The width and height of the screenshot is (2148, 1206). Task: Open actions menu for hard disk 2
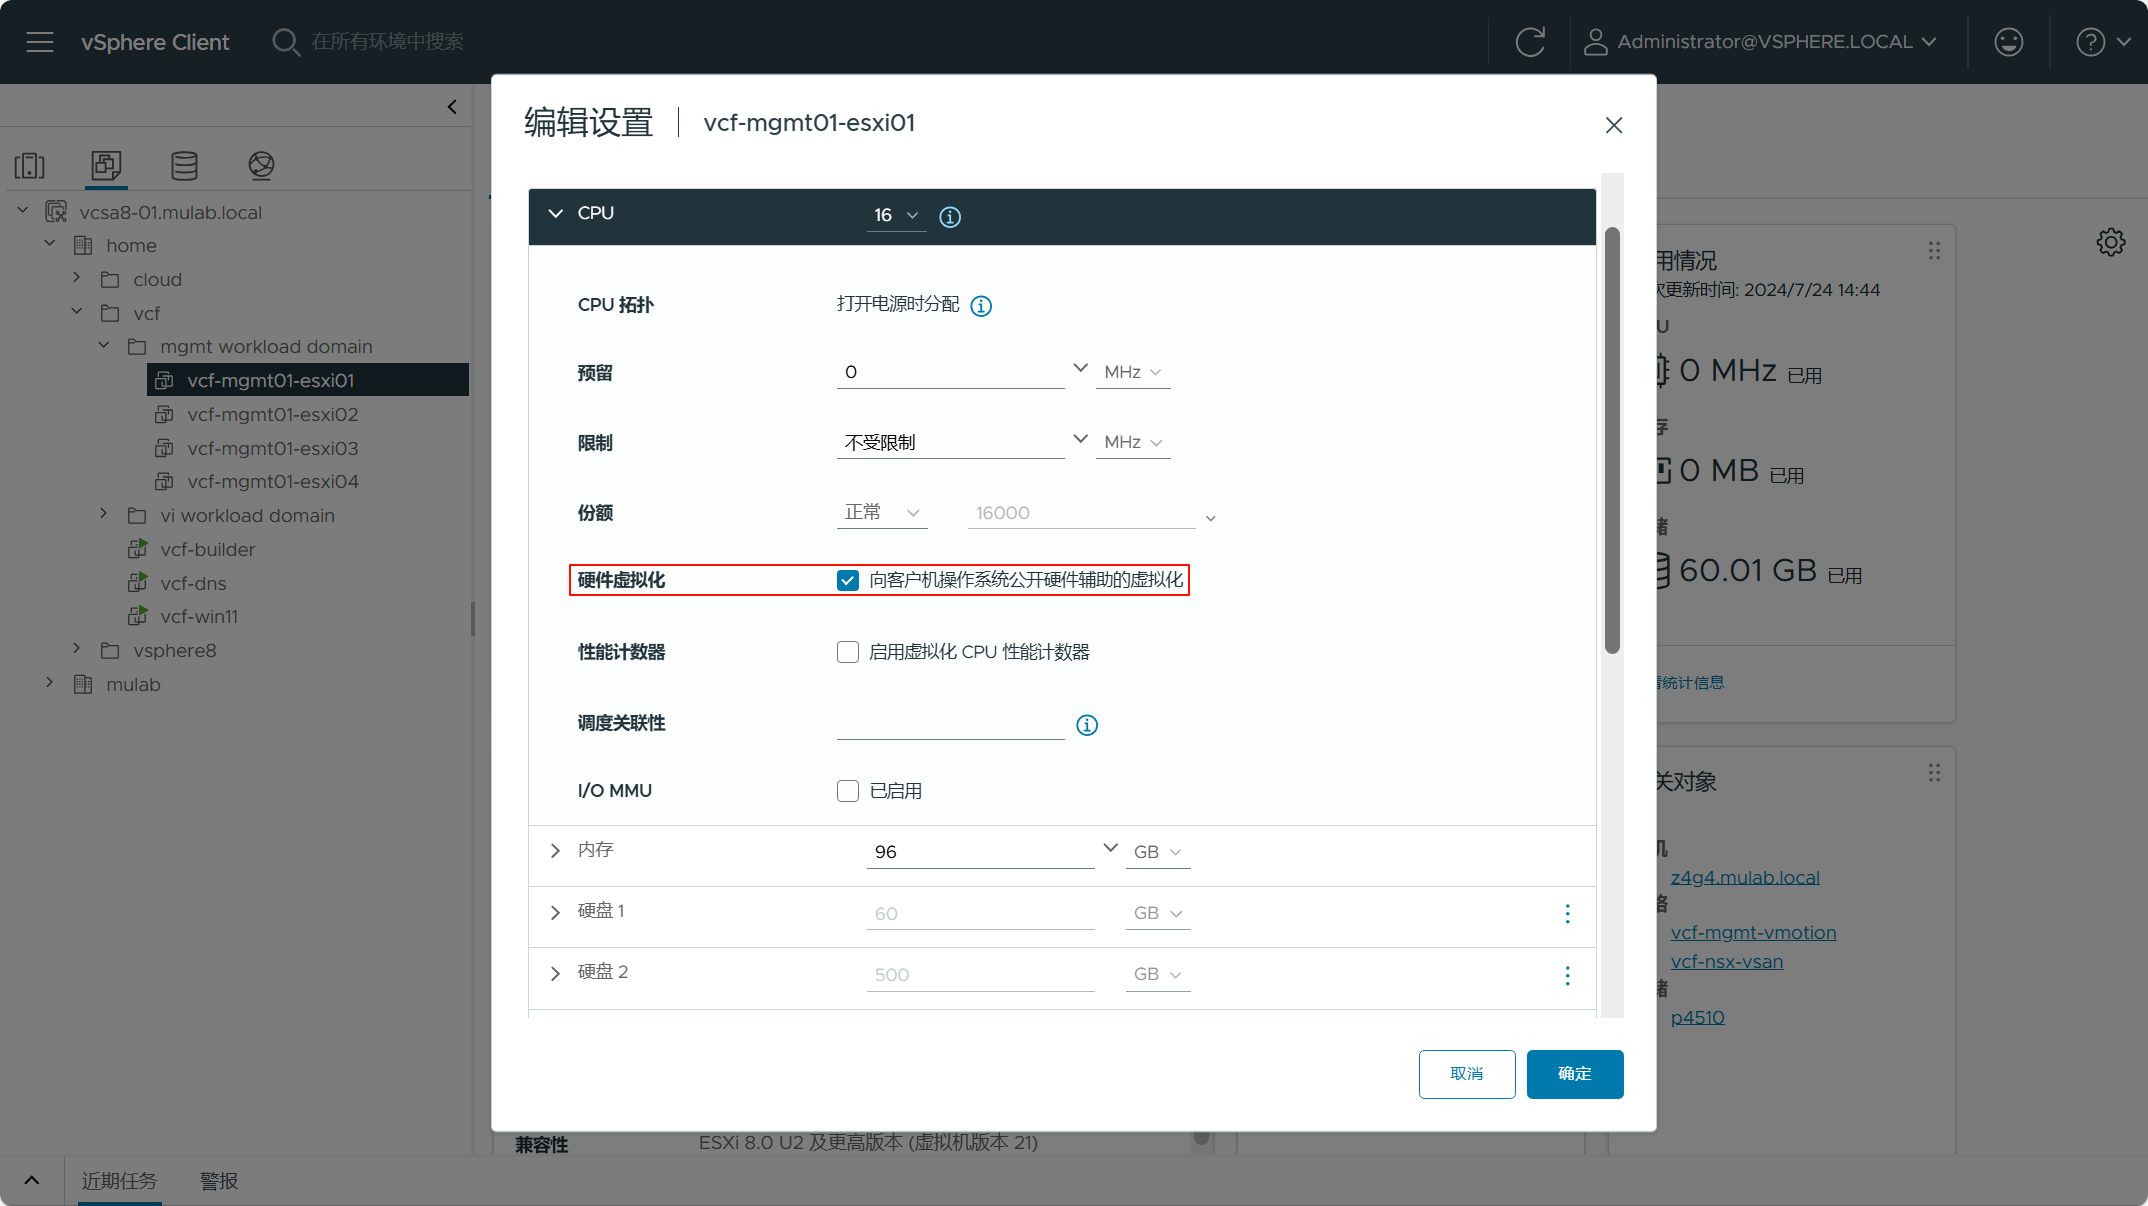1567,975
